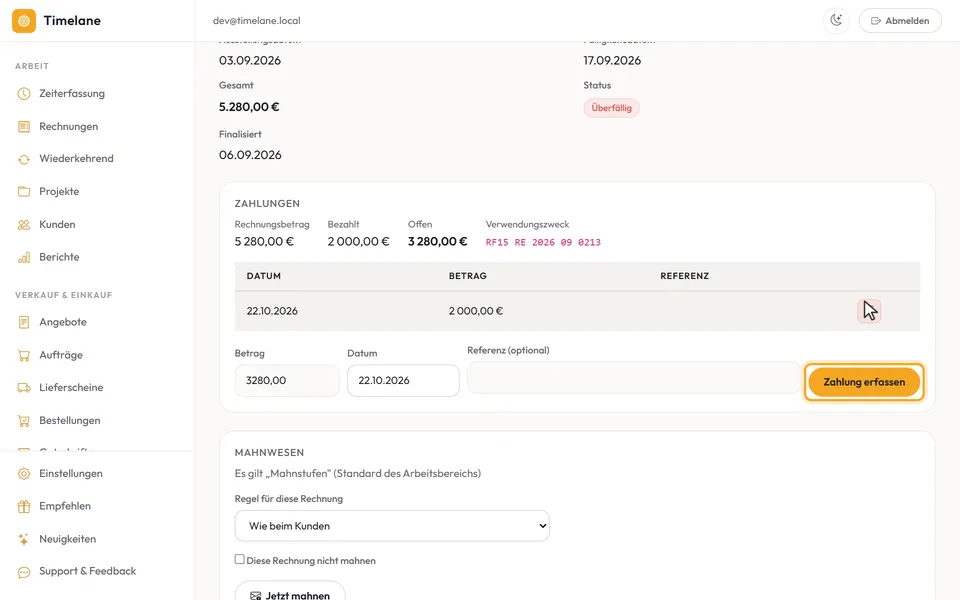Click the REFERENZ column header
The height and width of the screenshot is (600, 960).
(684, 276)
